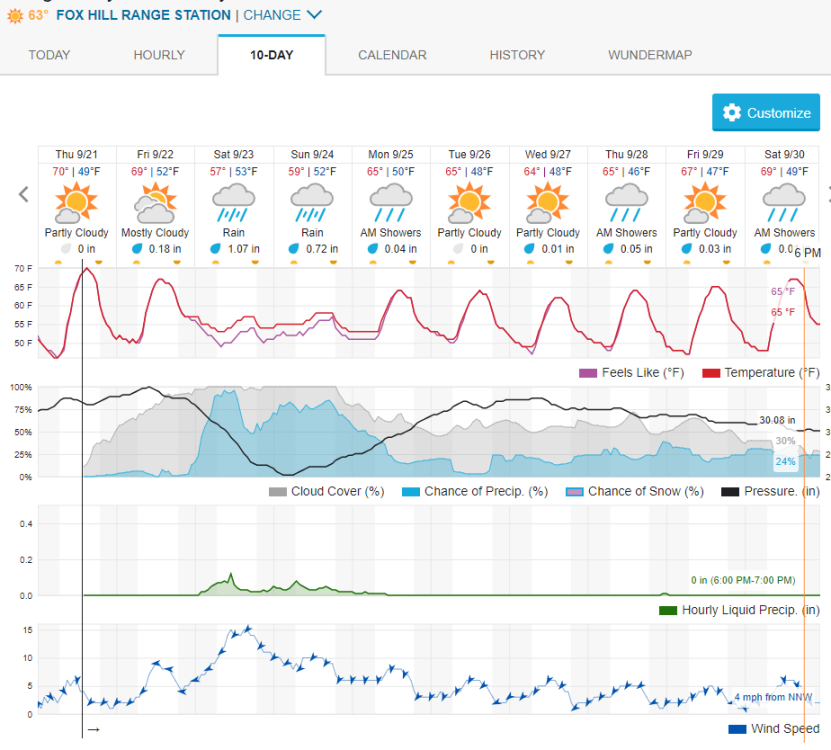Toggle the Cloud Cover legend series
Screen dimensions: 831x750
tap(326, 492)
